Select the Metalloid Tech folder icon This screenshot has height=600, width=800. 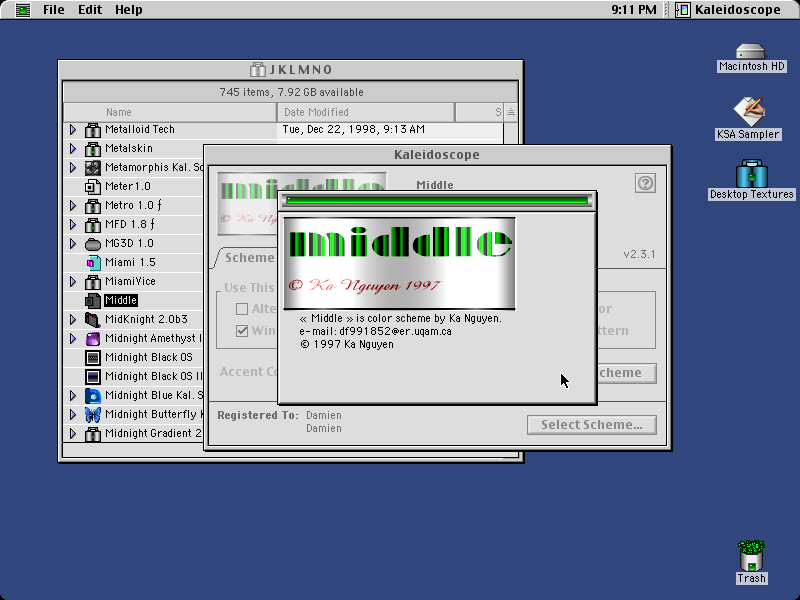[92, 130]
